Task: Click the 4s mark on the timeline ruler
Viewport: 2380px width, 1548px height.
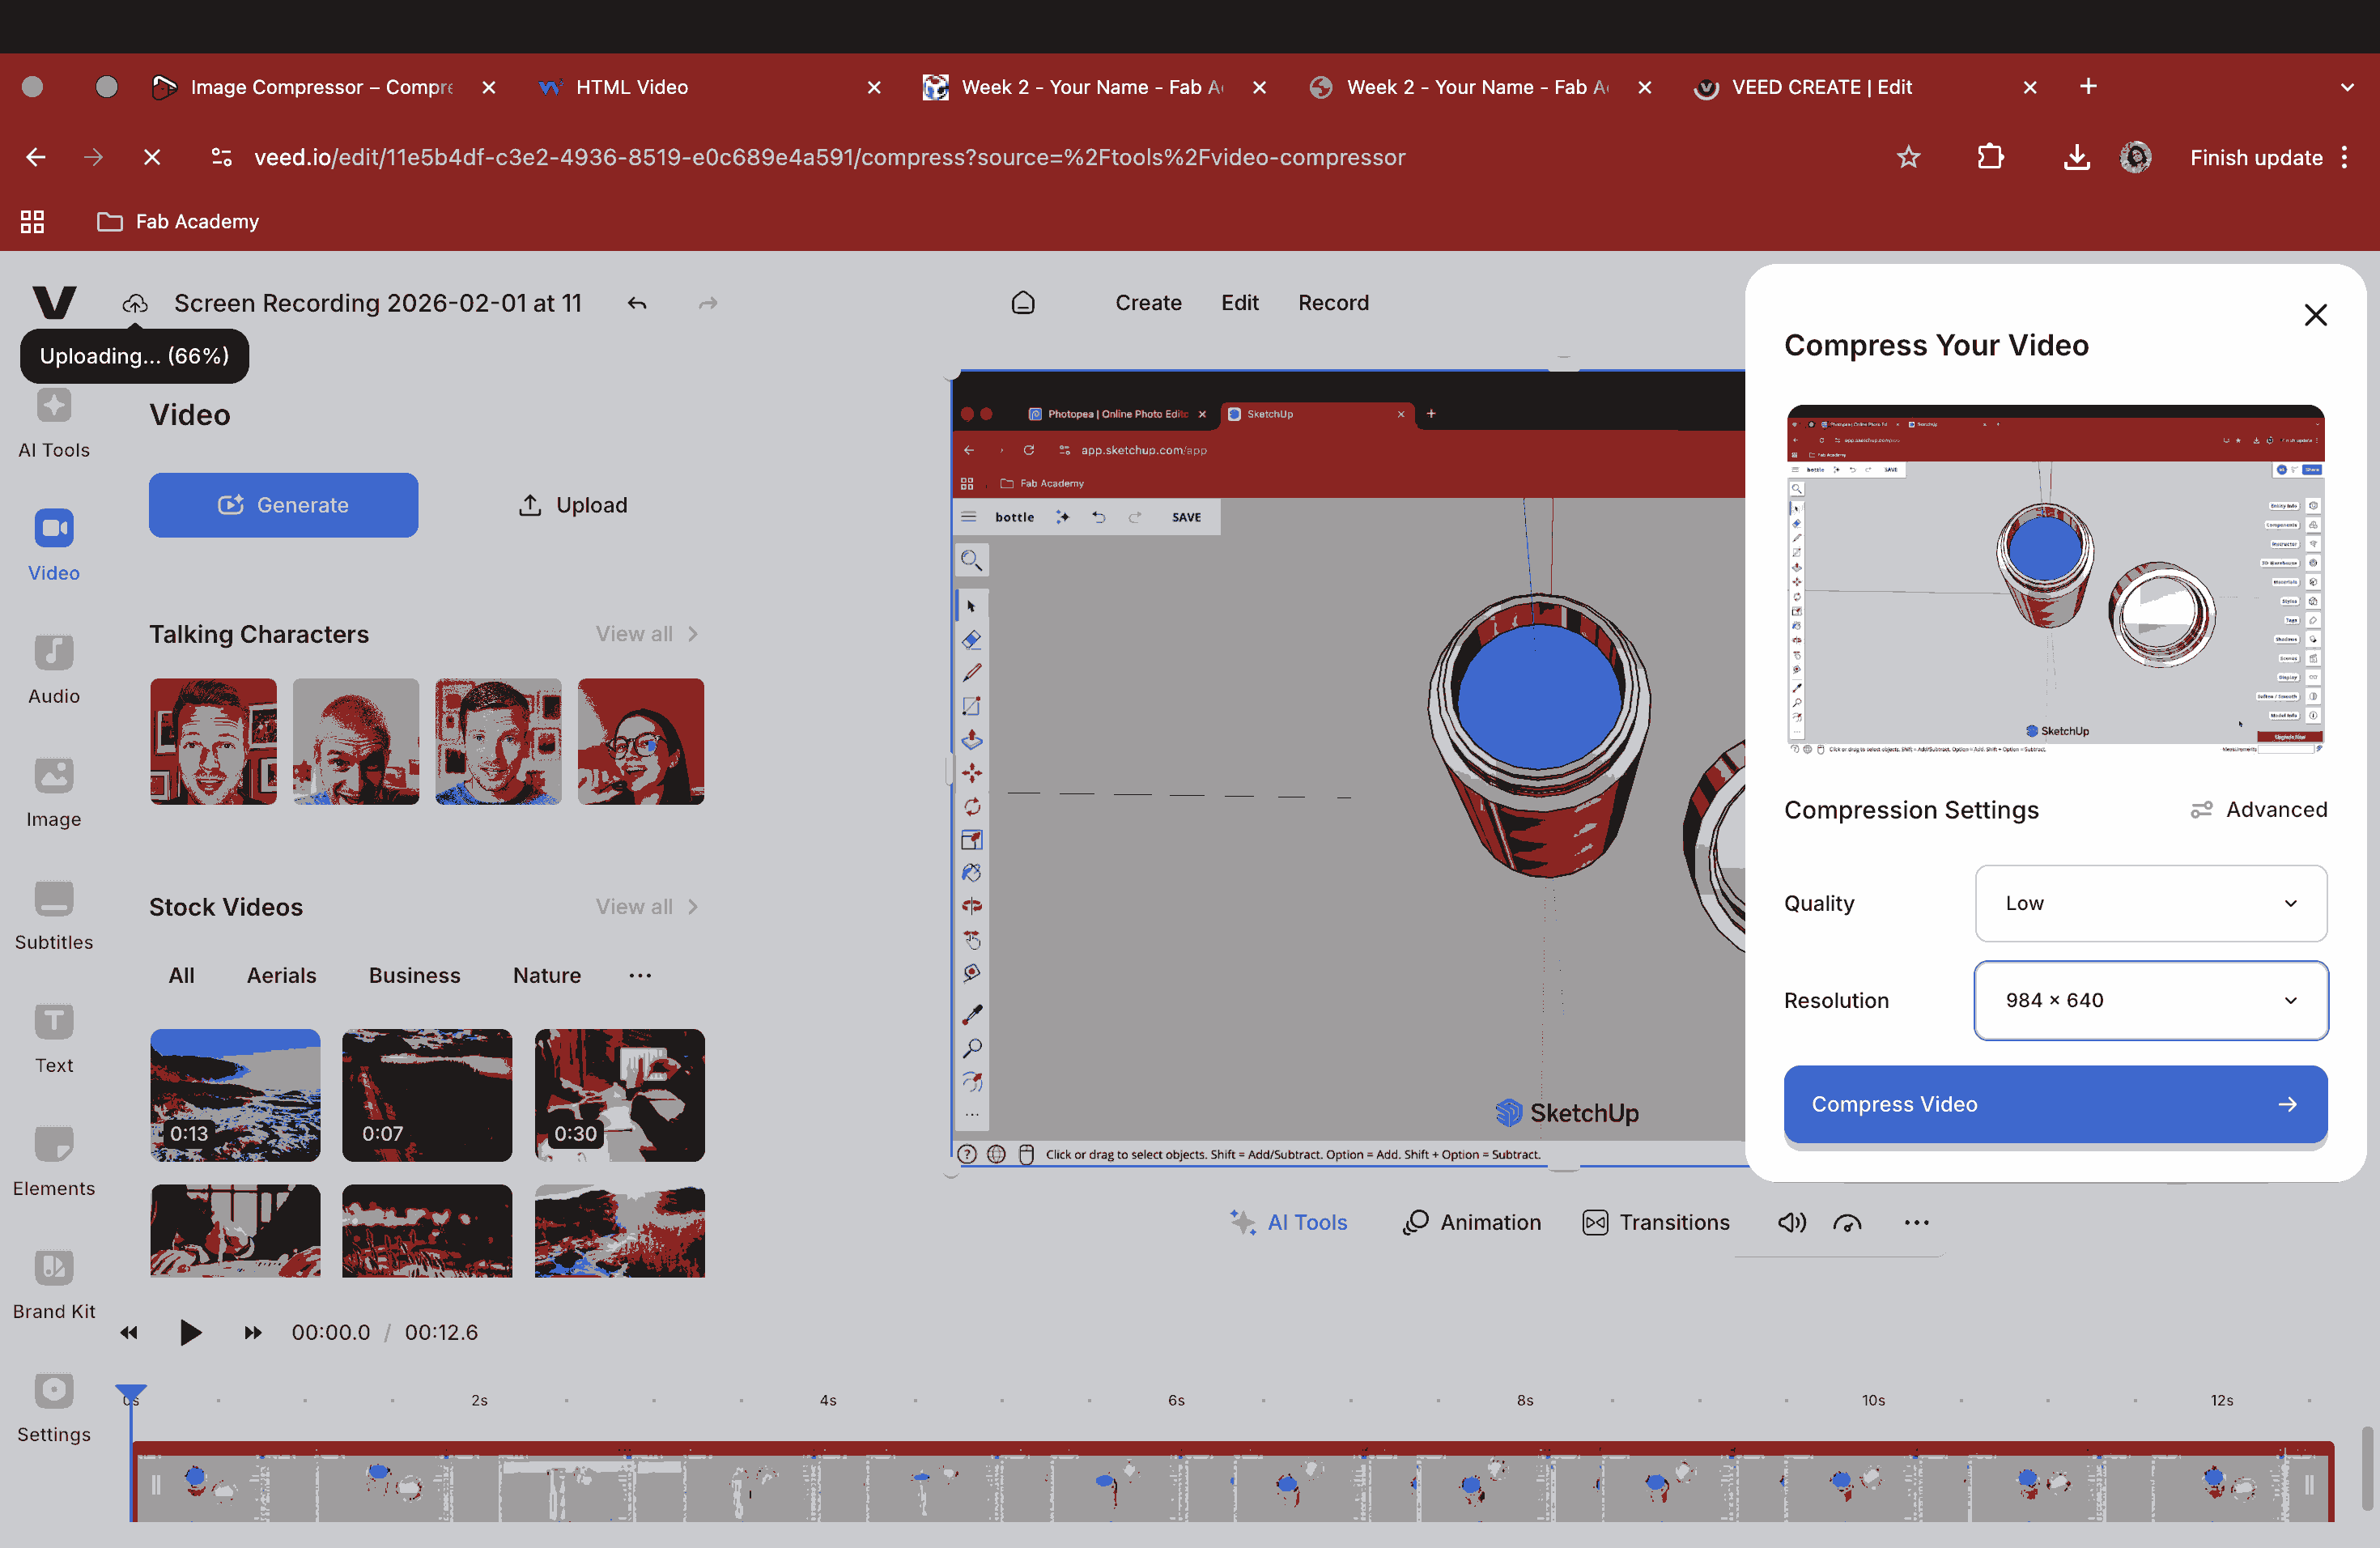Action: [828, 1400]
